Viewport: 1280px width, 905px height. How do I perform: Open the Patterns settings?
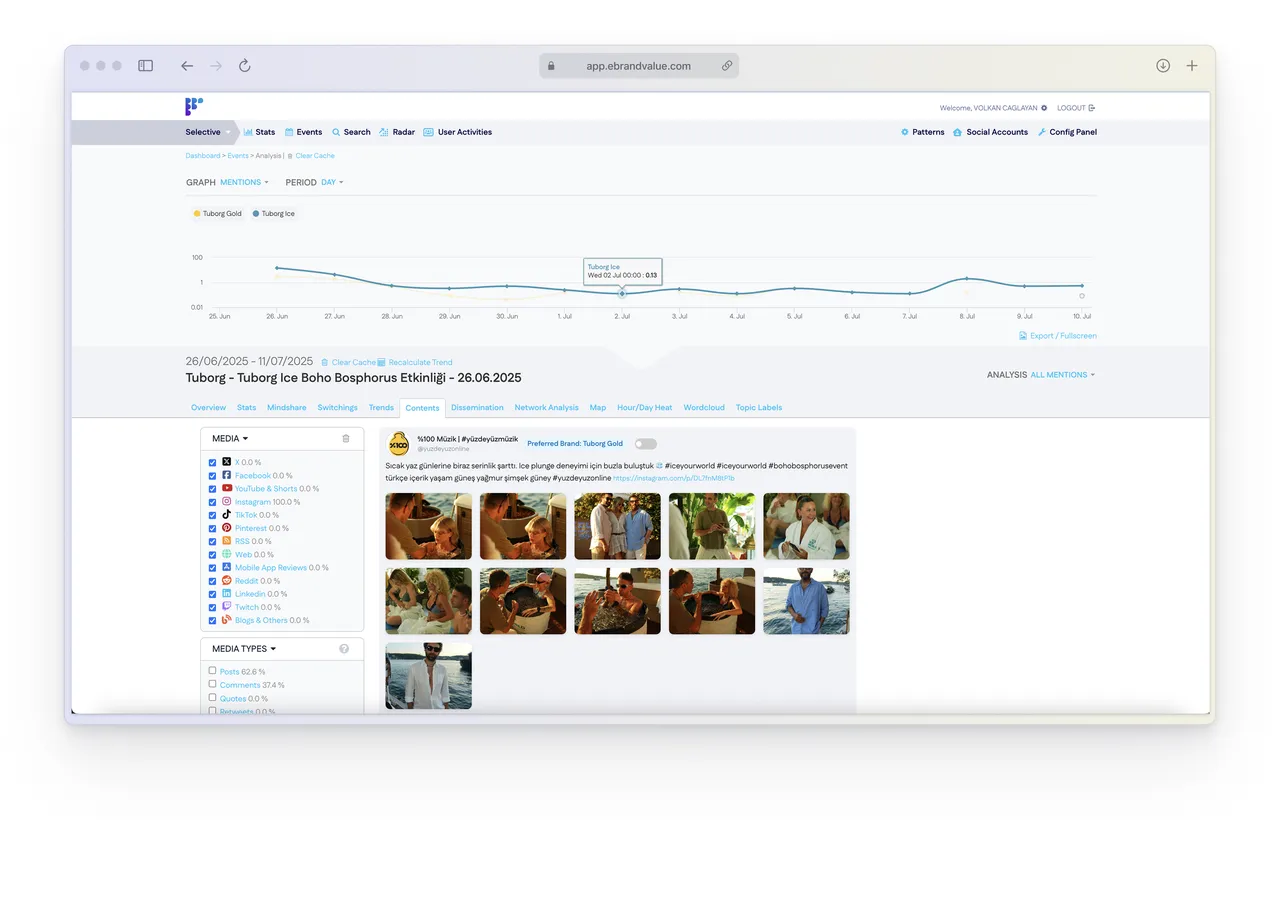tap(922, 132)
